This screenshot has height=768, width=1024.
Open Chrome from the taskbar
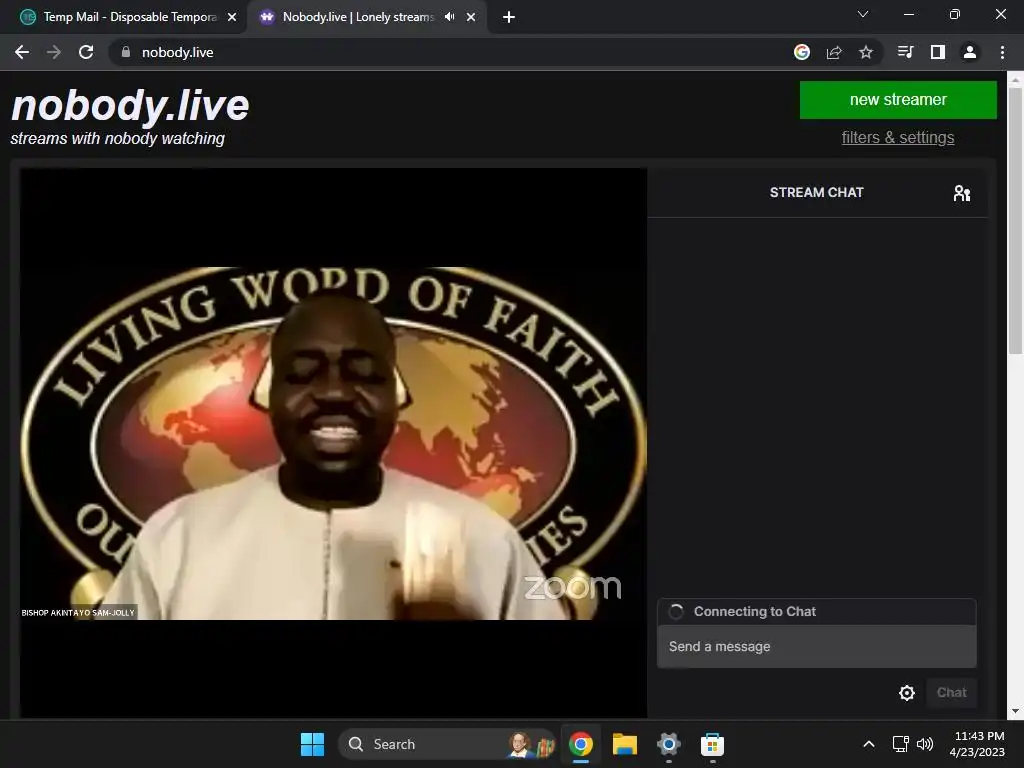[581, 744]
